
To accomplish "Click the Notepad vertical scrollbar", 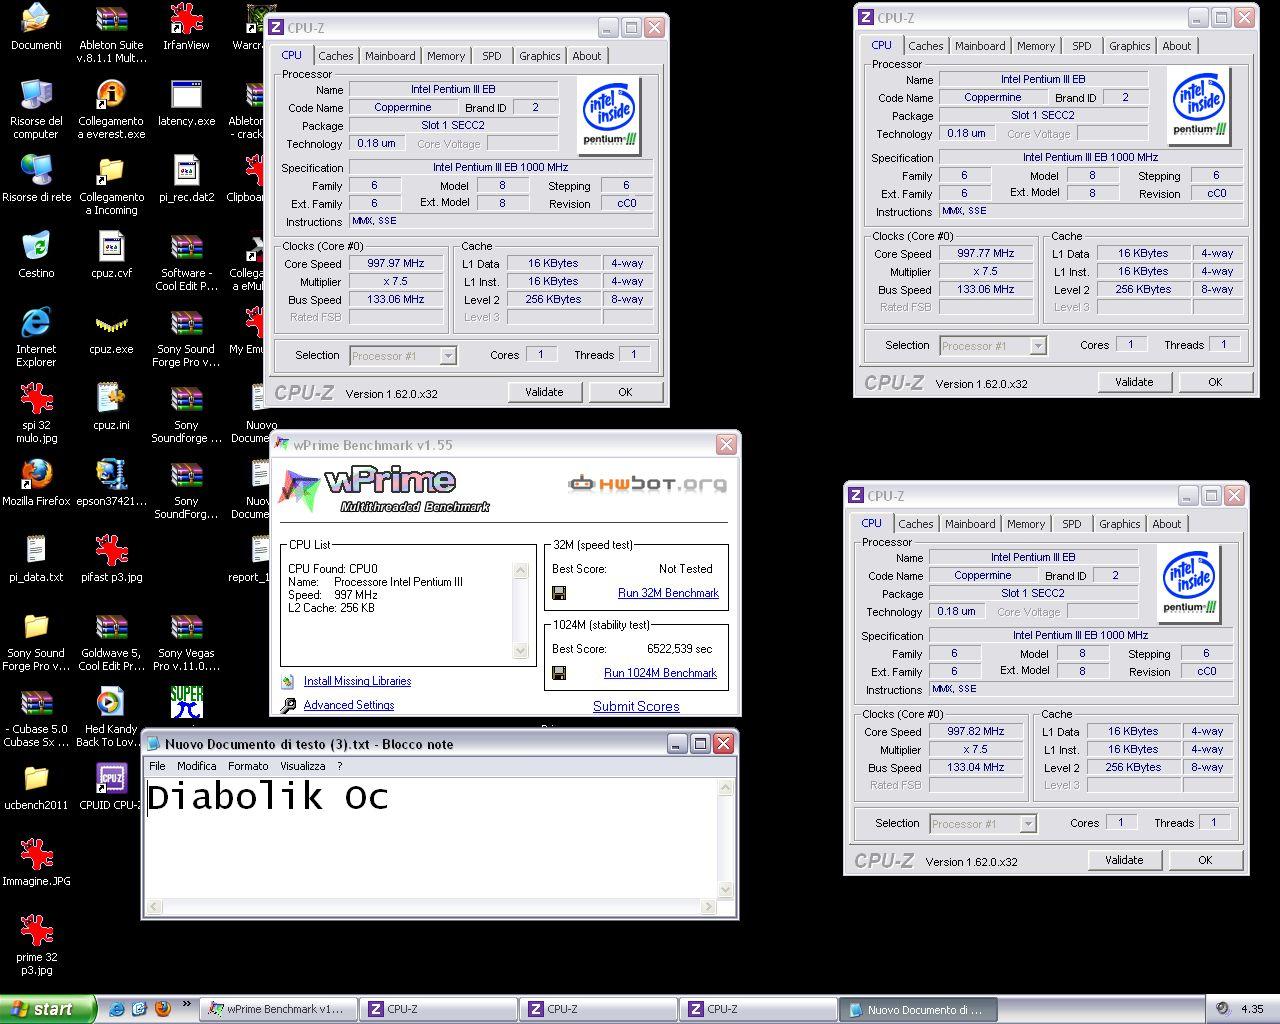I will [726, 838].
